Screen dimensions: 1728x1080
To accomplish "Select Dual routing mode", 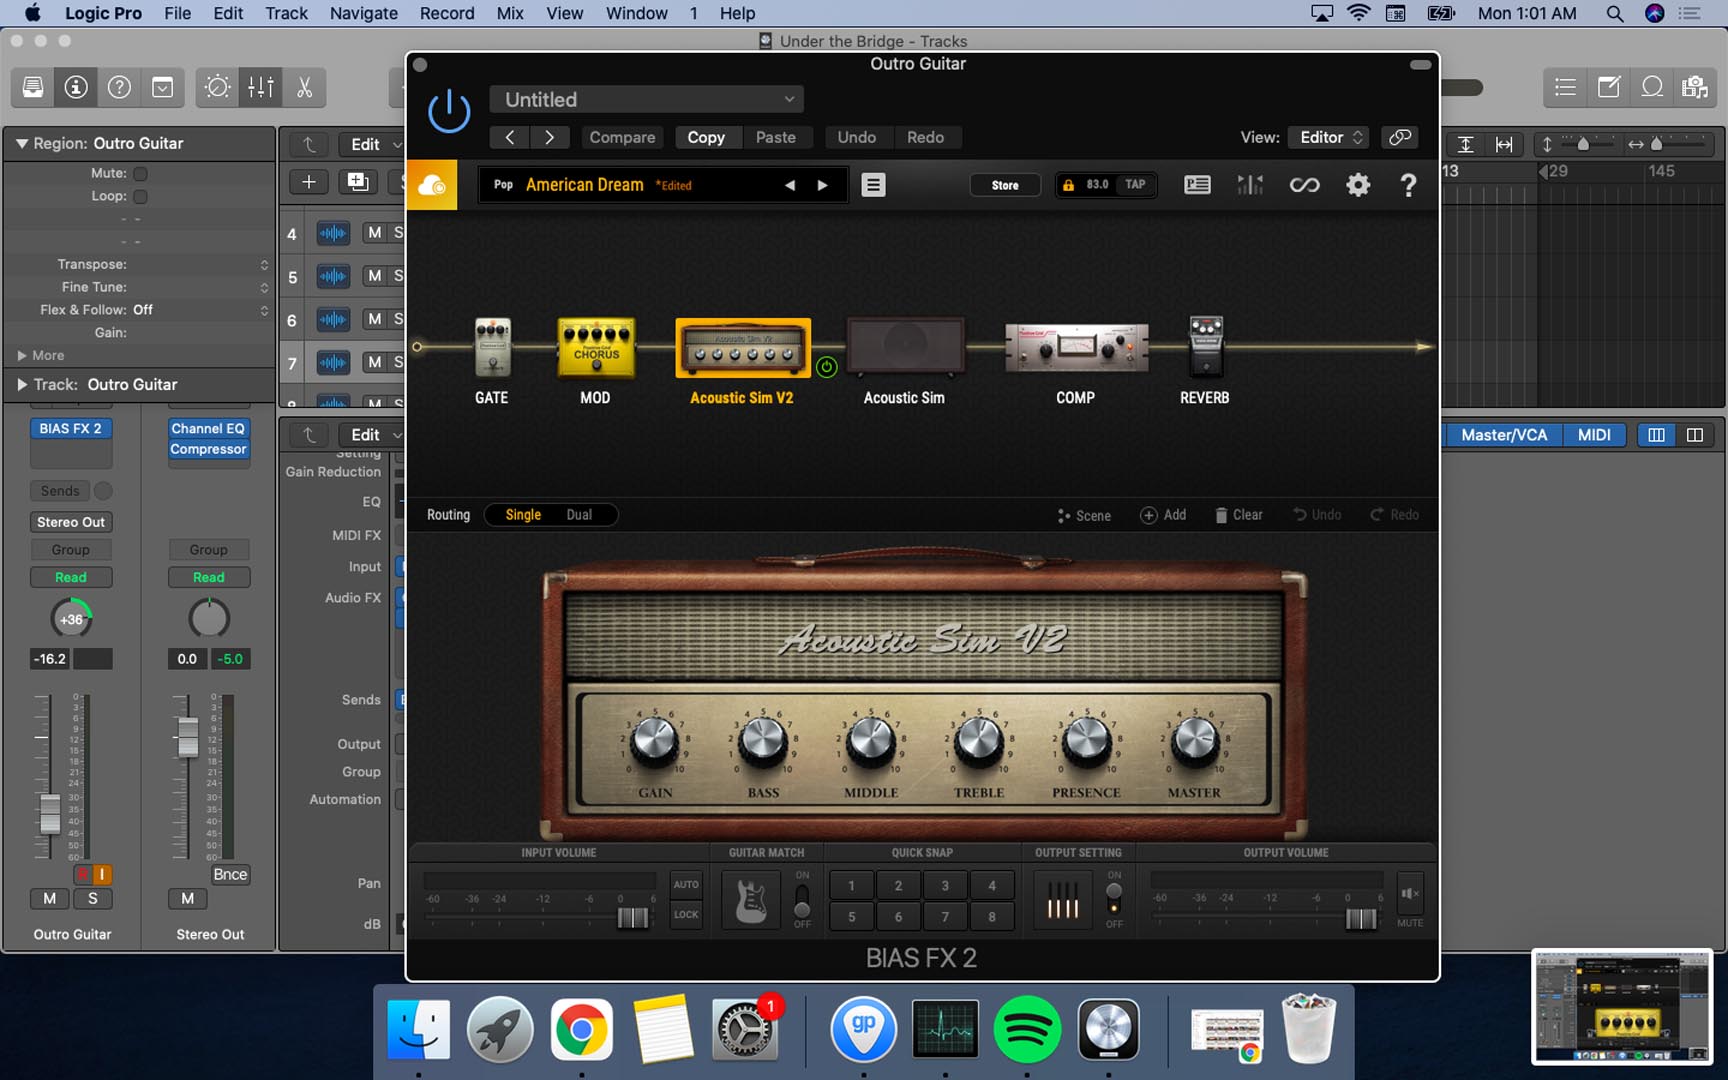I will point(579,515).
